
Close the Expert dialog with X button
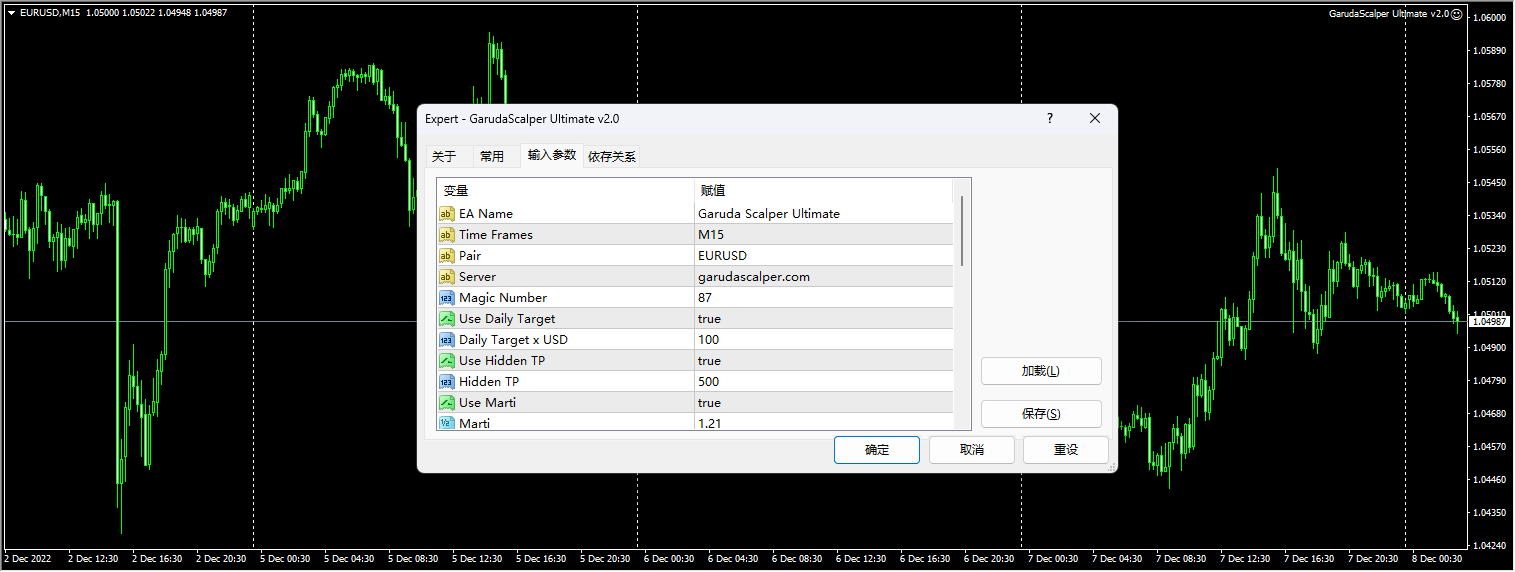1095,118
